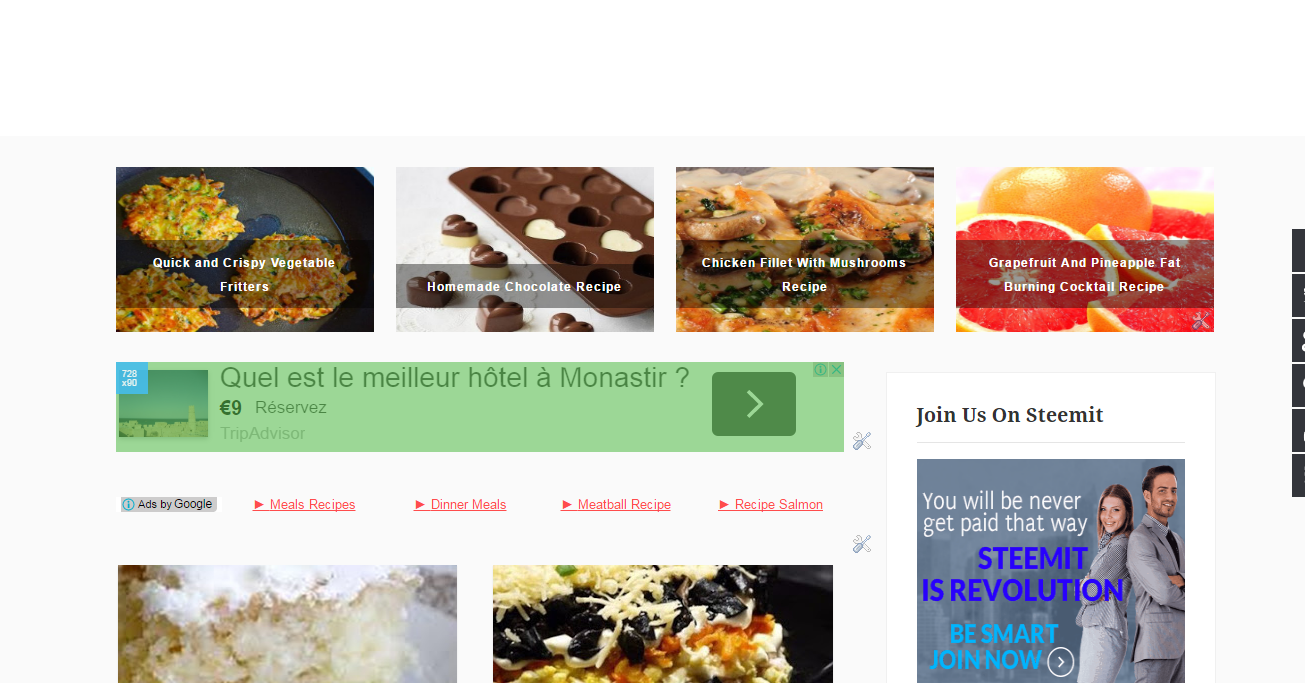The height and width of the screenshot is (683, 1305).
Task: Open the Dinner Meals ad link
Action: coord(460,505)
